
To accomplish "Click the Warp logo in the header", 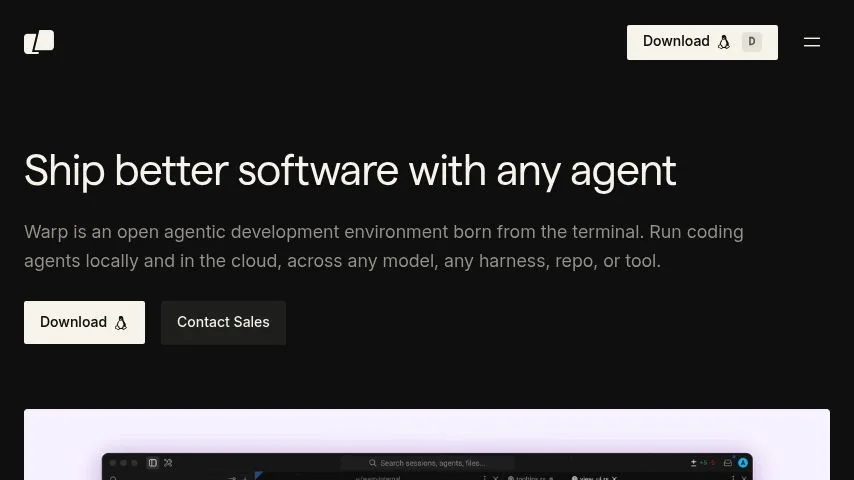I will click(39, 42).
